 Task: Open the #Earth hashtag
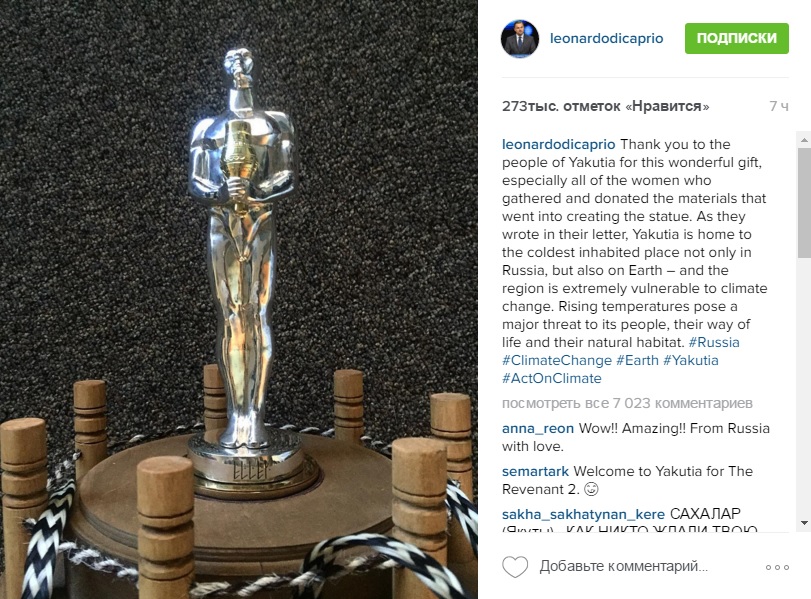click(637, 361)
